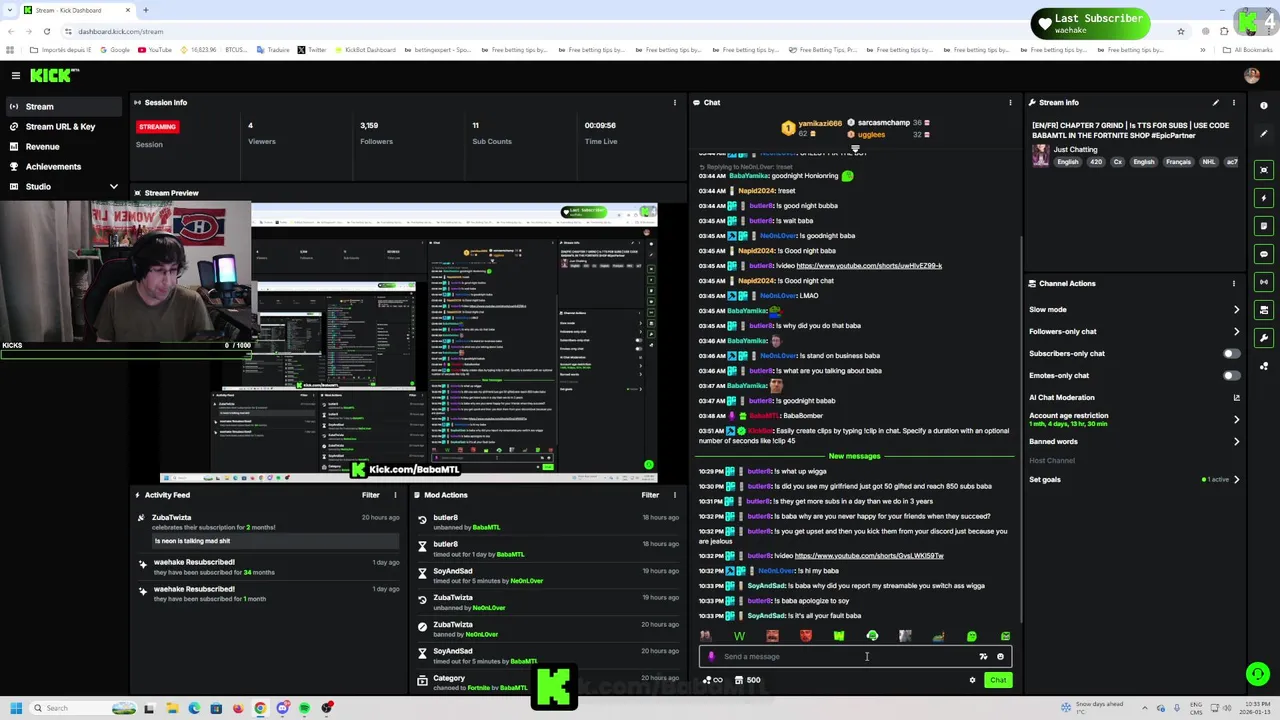
Task: Click the Just Chatting category
Action: pos(1075,149)
